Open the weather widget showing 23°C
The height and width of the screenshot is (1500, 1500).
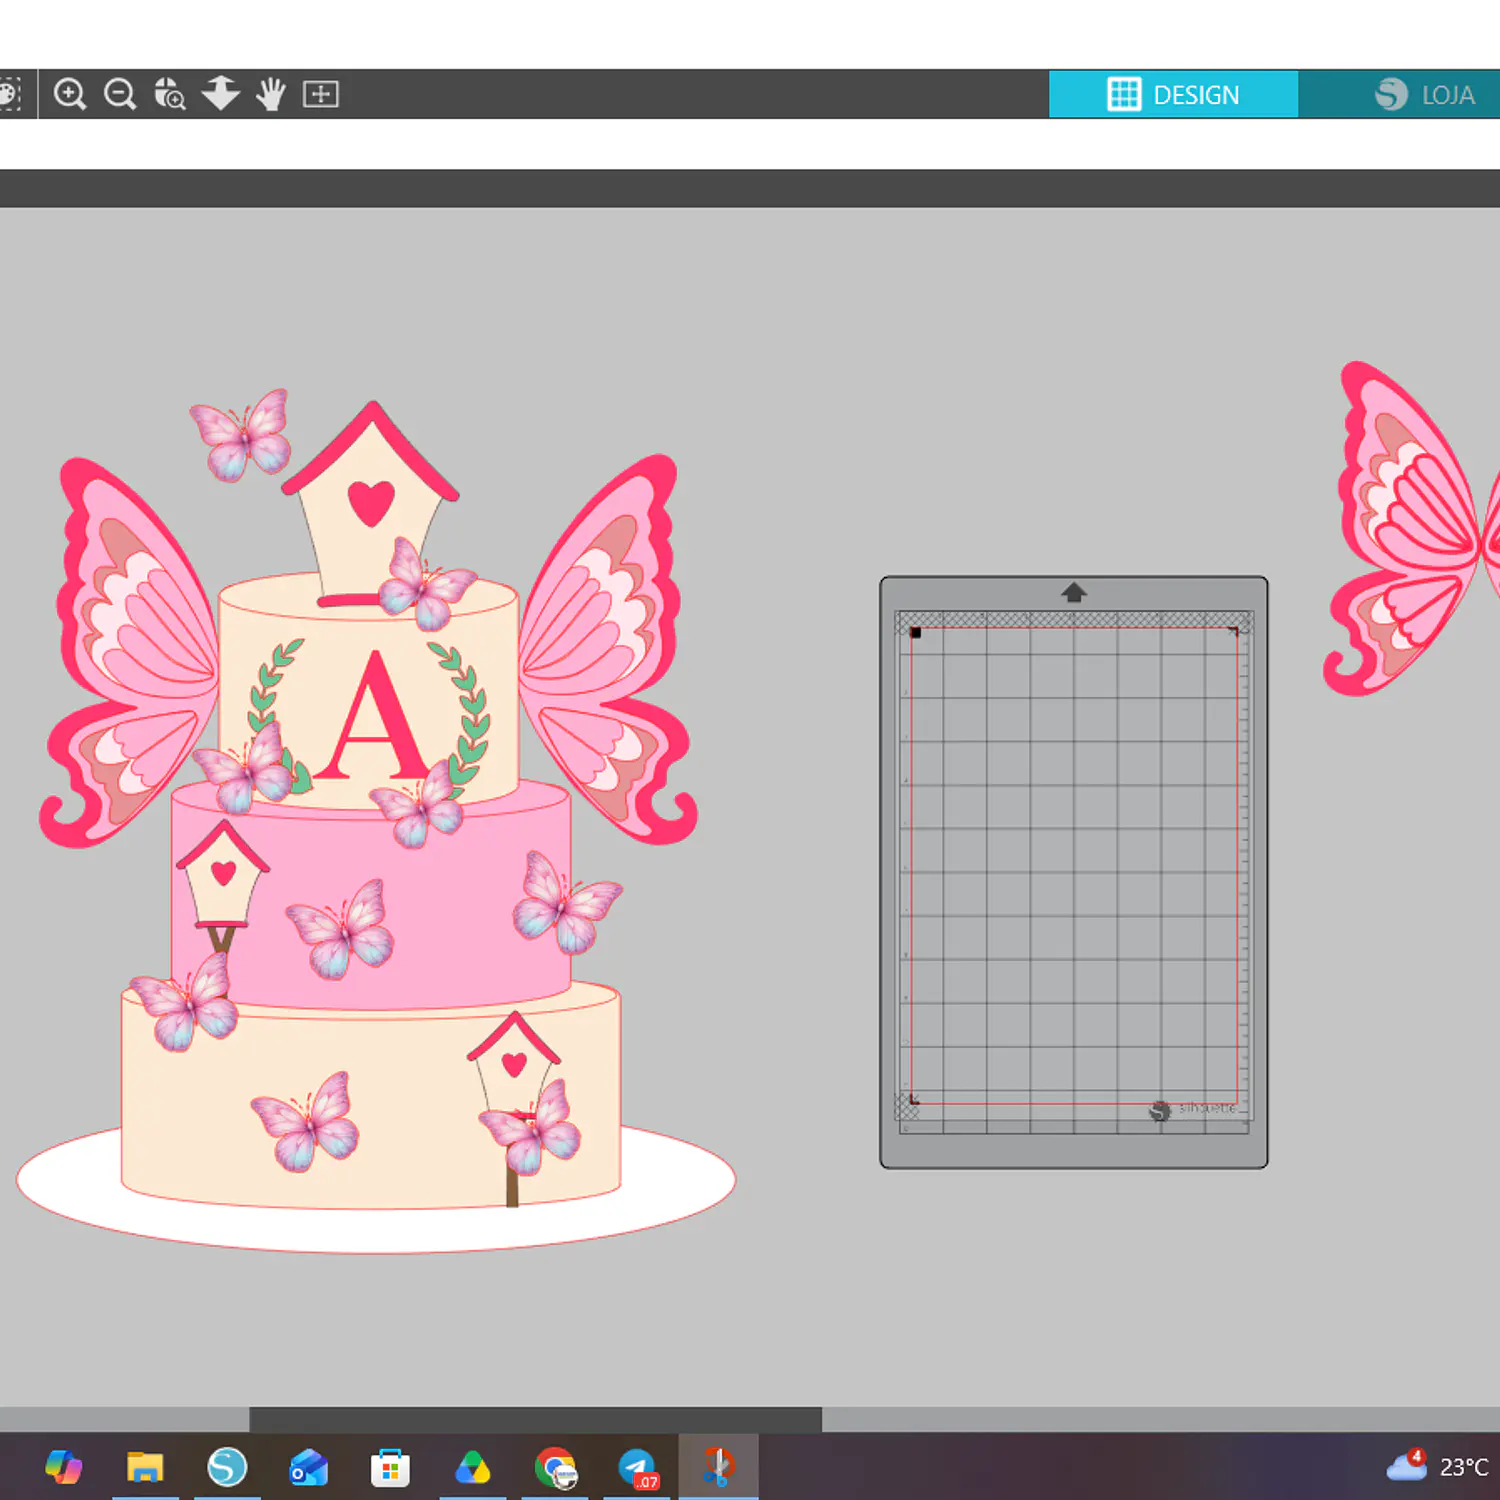pos(1437,1467)
